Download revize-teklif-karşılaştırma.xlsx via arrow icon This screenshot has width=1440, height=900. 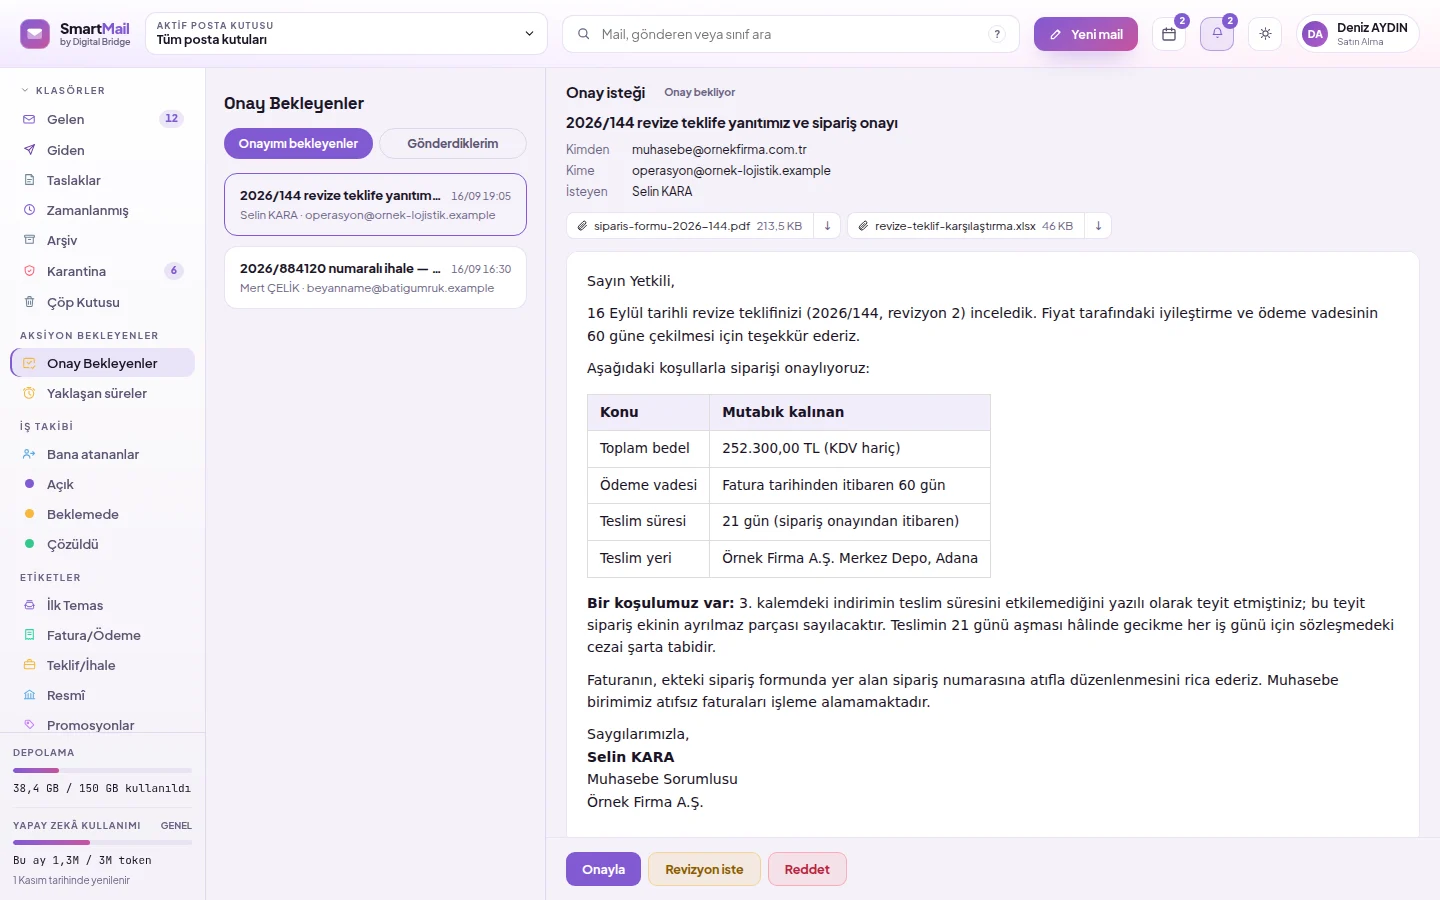1098,226
